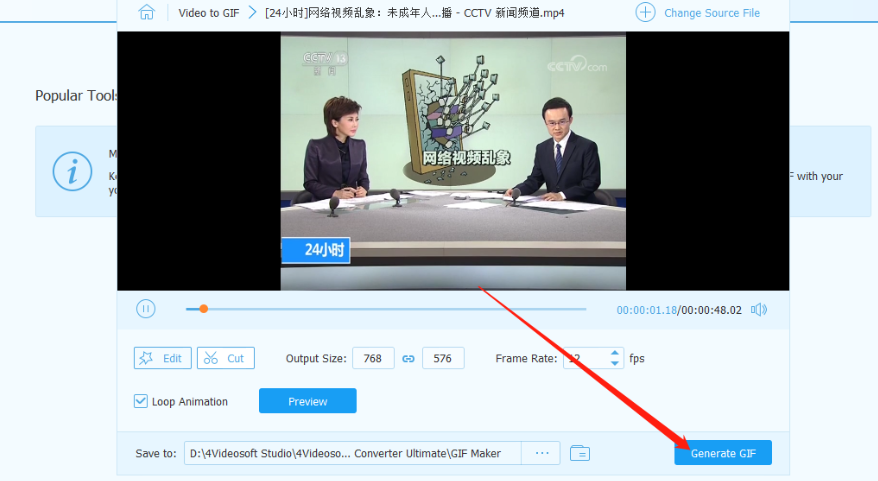Click the source file name .mp4 title
The height and width of the screenshot is (481, 878).
click(x=414, y=13)
